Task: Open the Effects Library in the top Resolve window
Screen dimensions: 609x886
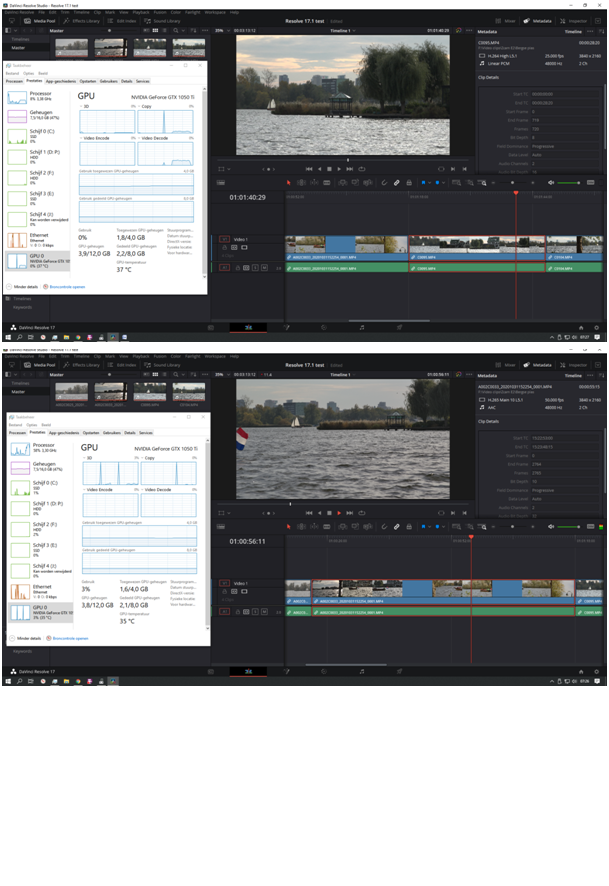Action: click(x=81, y=21)
